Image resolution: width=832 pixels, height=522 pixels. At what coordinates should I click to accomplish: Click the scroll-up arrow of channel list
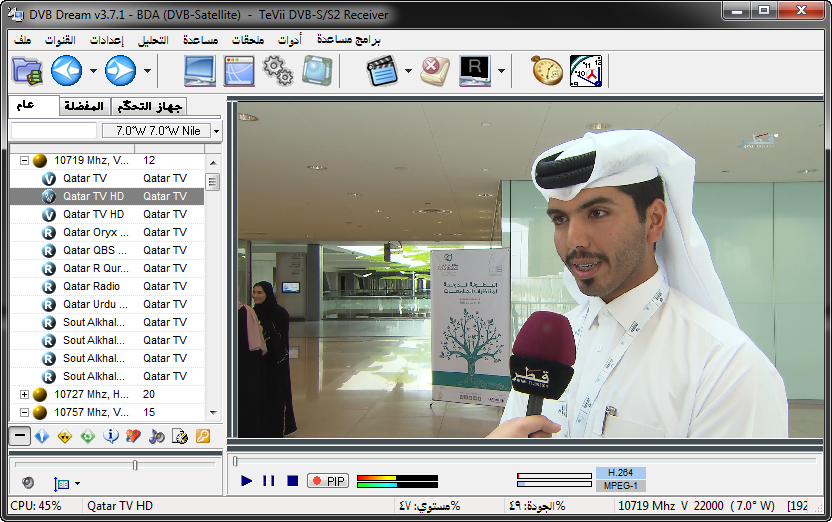tap(213, 163)
